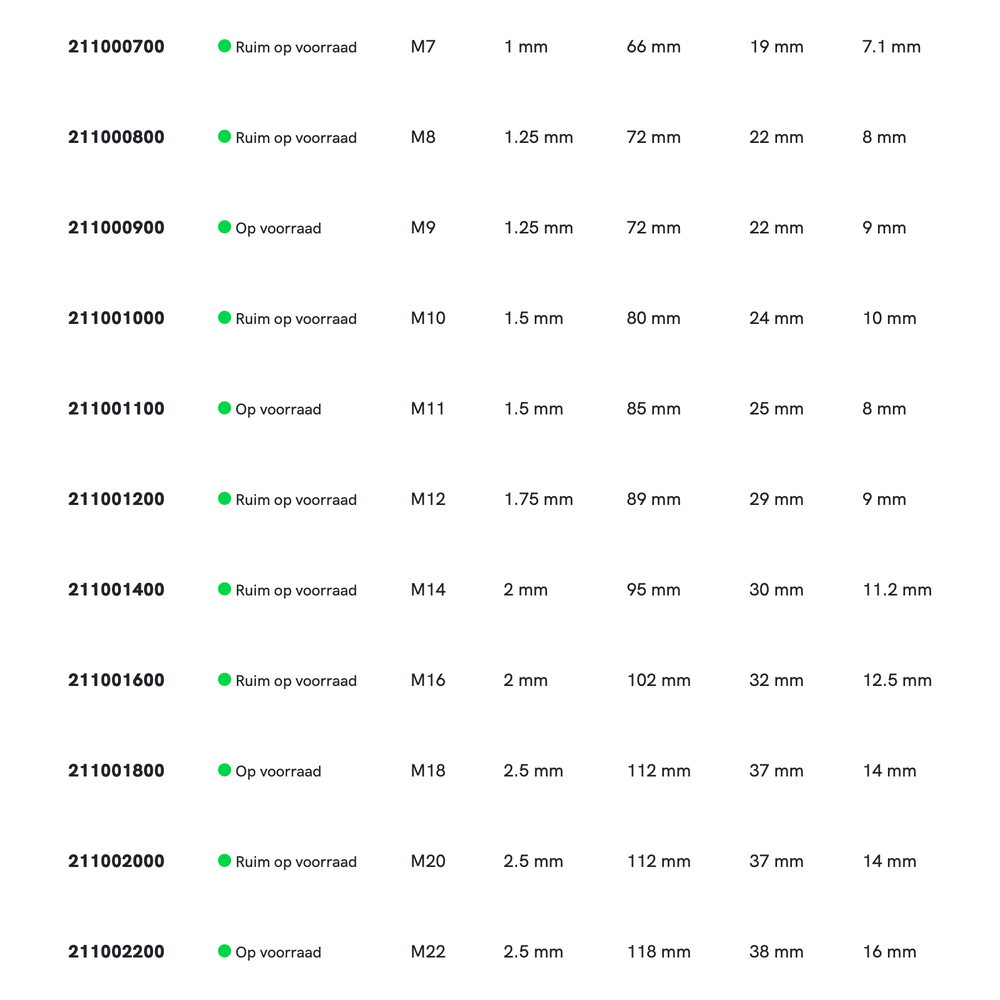Click green dot next to 211001000
Viewport: 1000px width, 1000px height.
coord(225,318)
